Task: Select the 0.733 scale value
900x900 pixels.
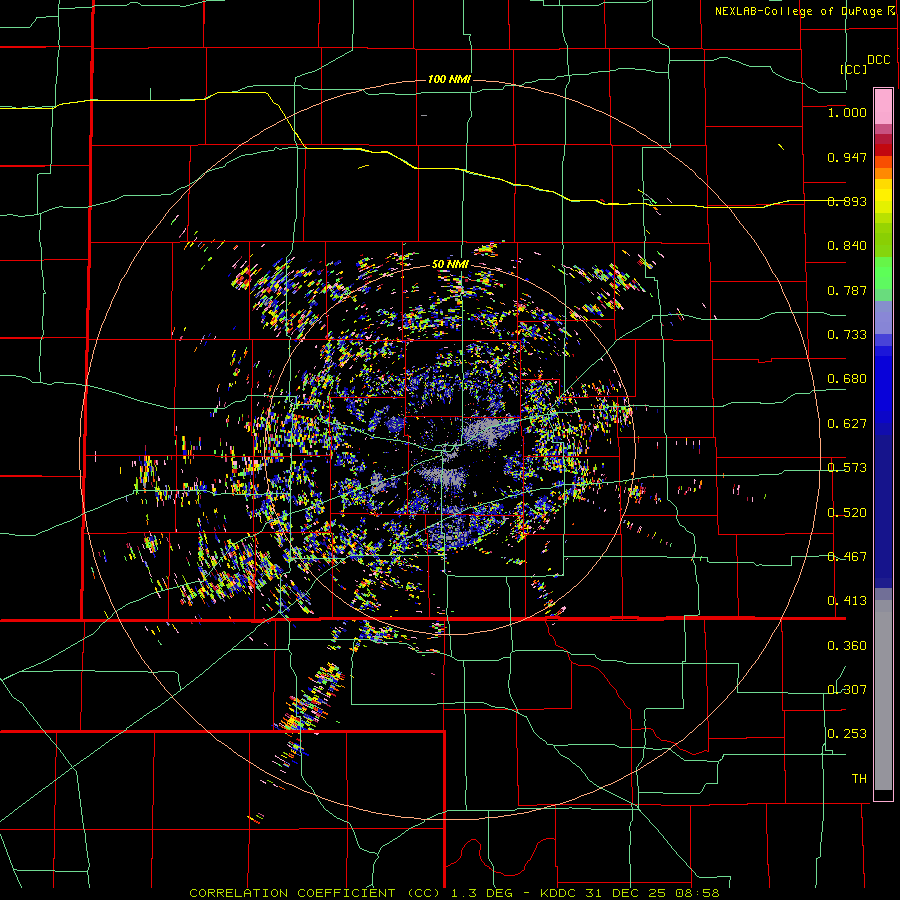Action: pos(847,335)
